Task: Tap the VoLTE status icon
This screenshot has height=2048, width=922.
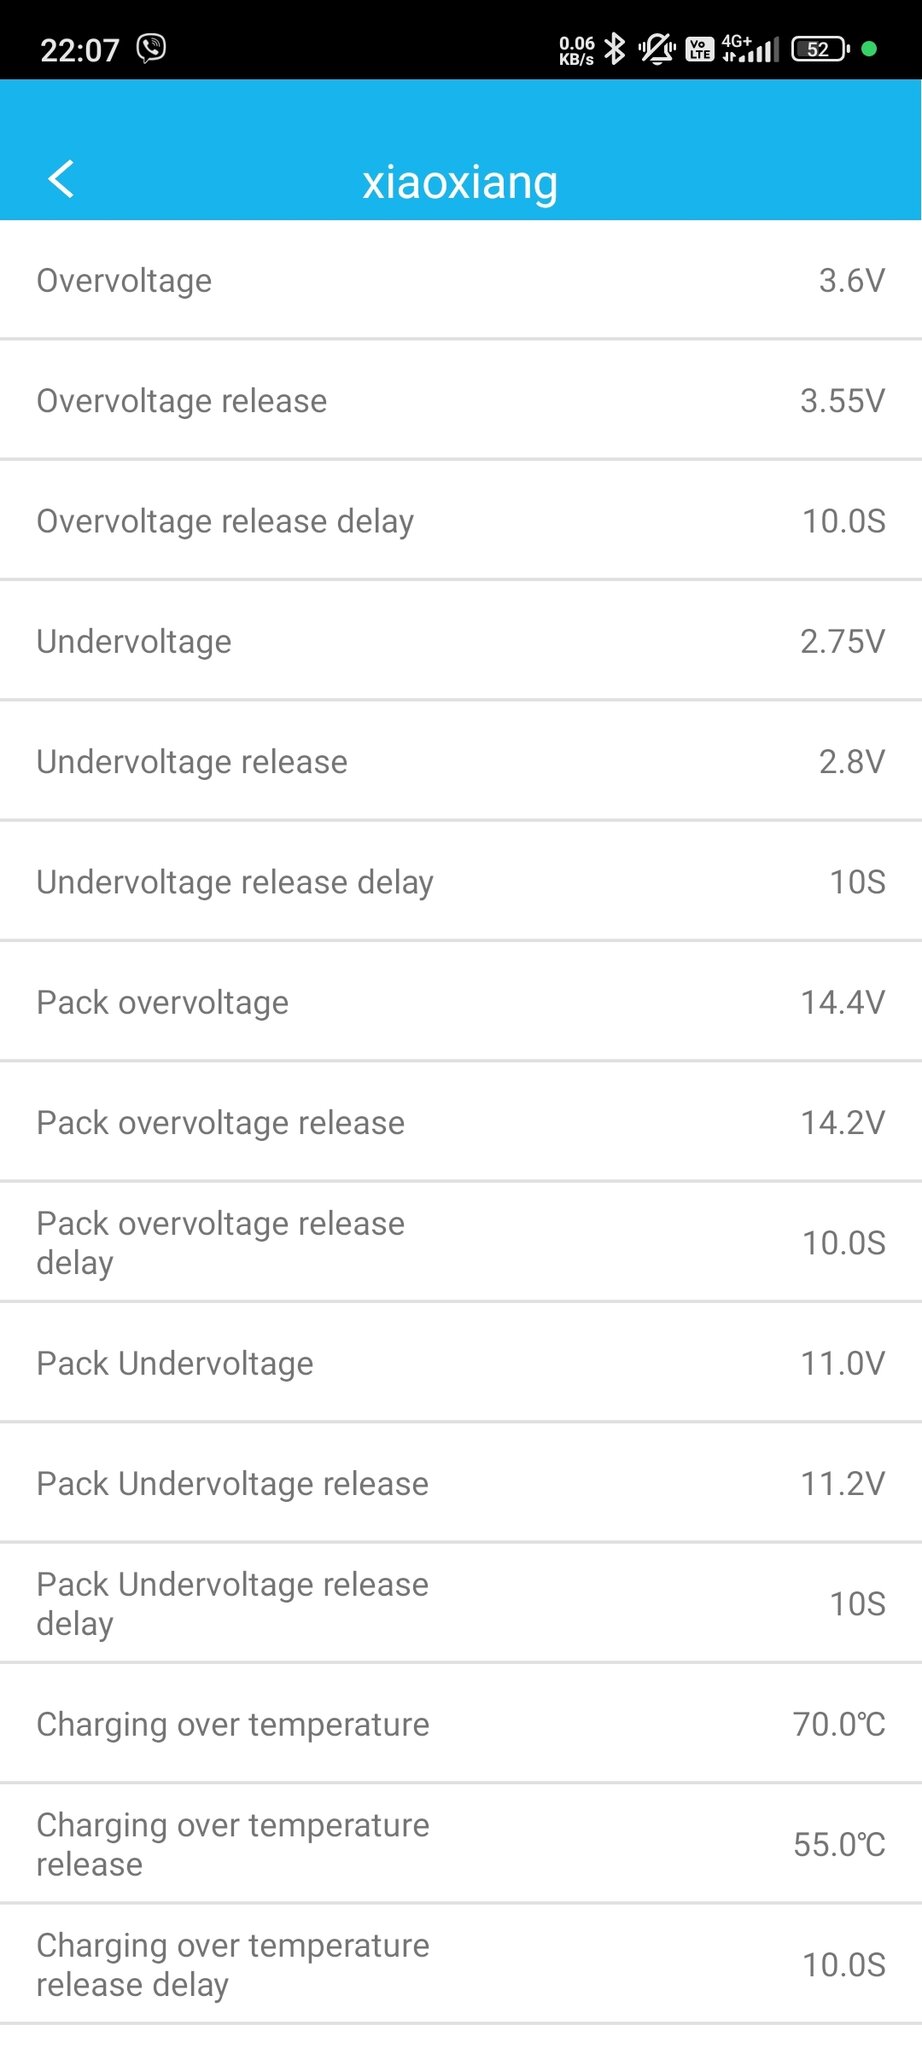Action: tap(700, 48)
